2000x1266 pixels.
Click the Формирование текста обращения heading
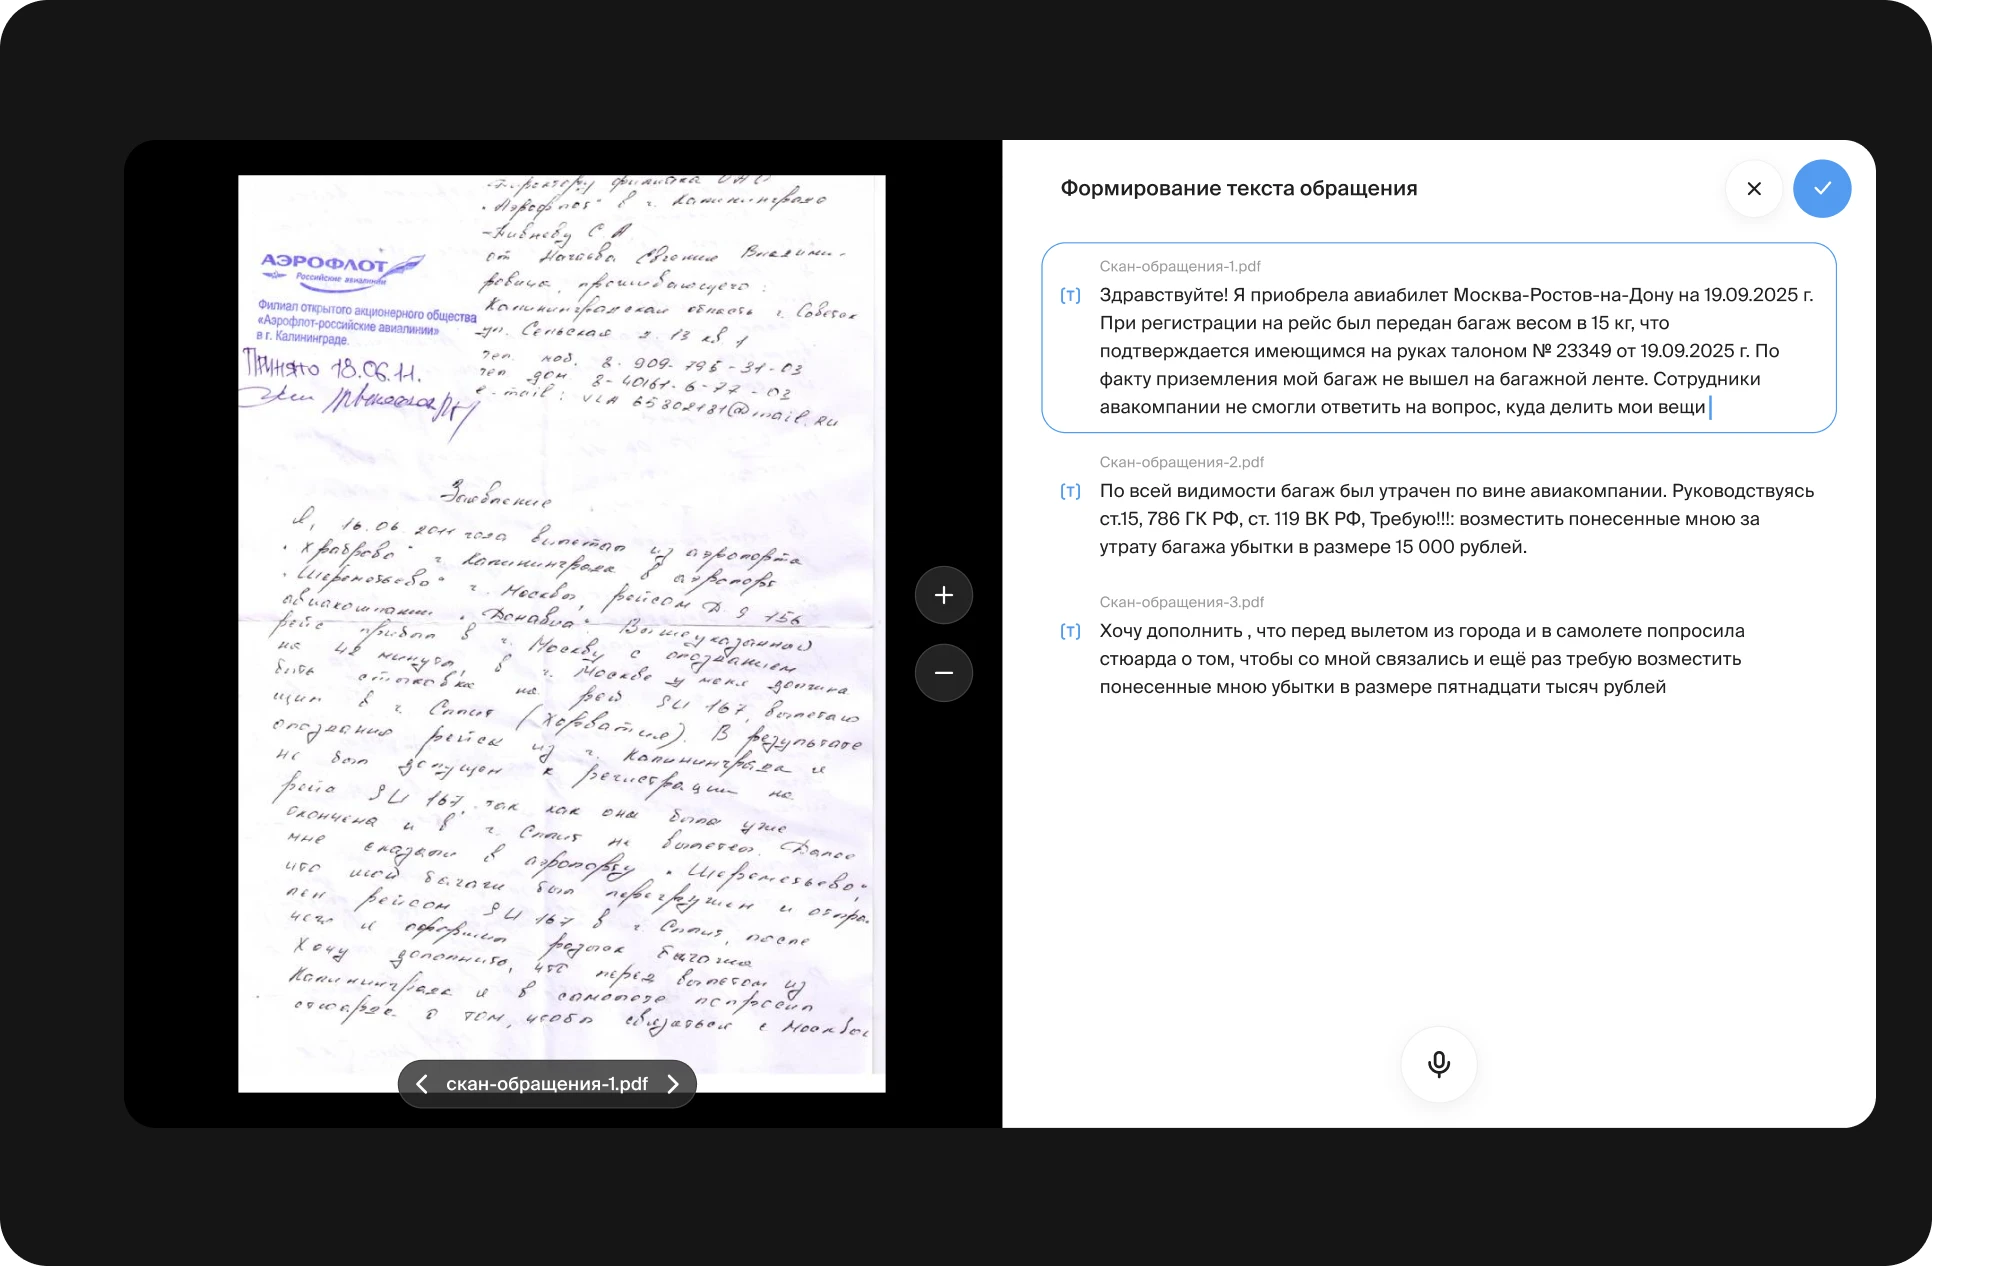[x=1238, y=188]
